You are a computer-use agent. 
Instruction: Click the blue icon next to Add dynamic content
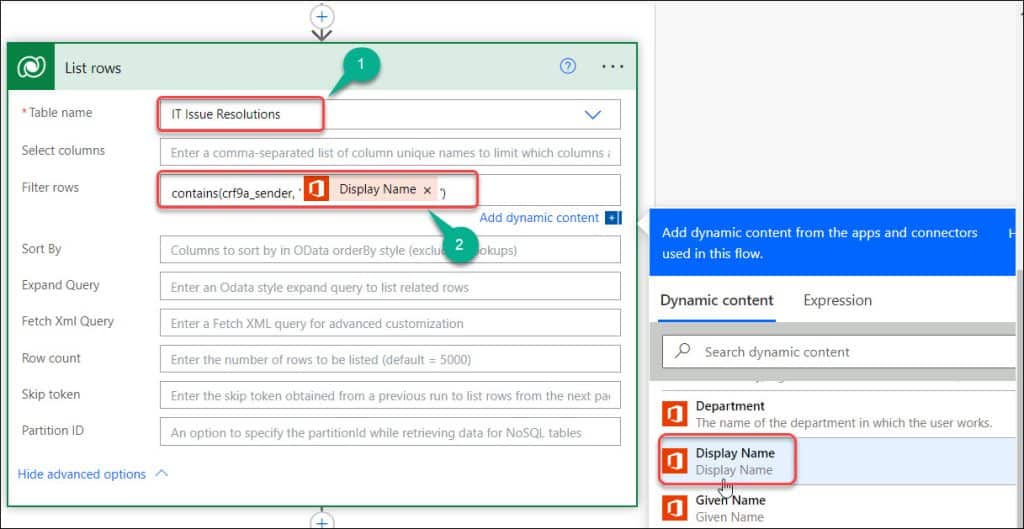click(613, 218)
